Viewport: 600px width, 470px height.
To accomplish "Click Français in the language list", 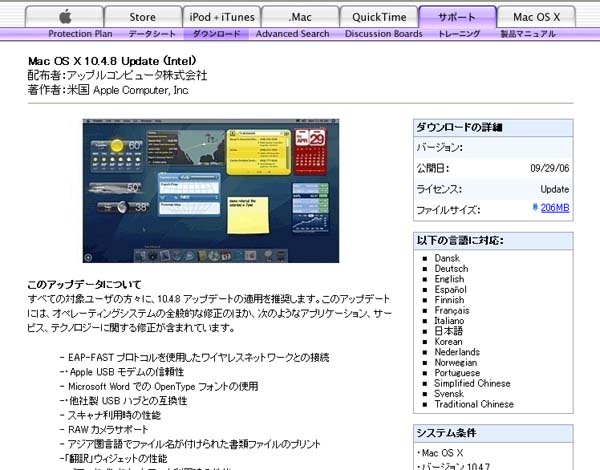I will coord(452,310).
